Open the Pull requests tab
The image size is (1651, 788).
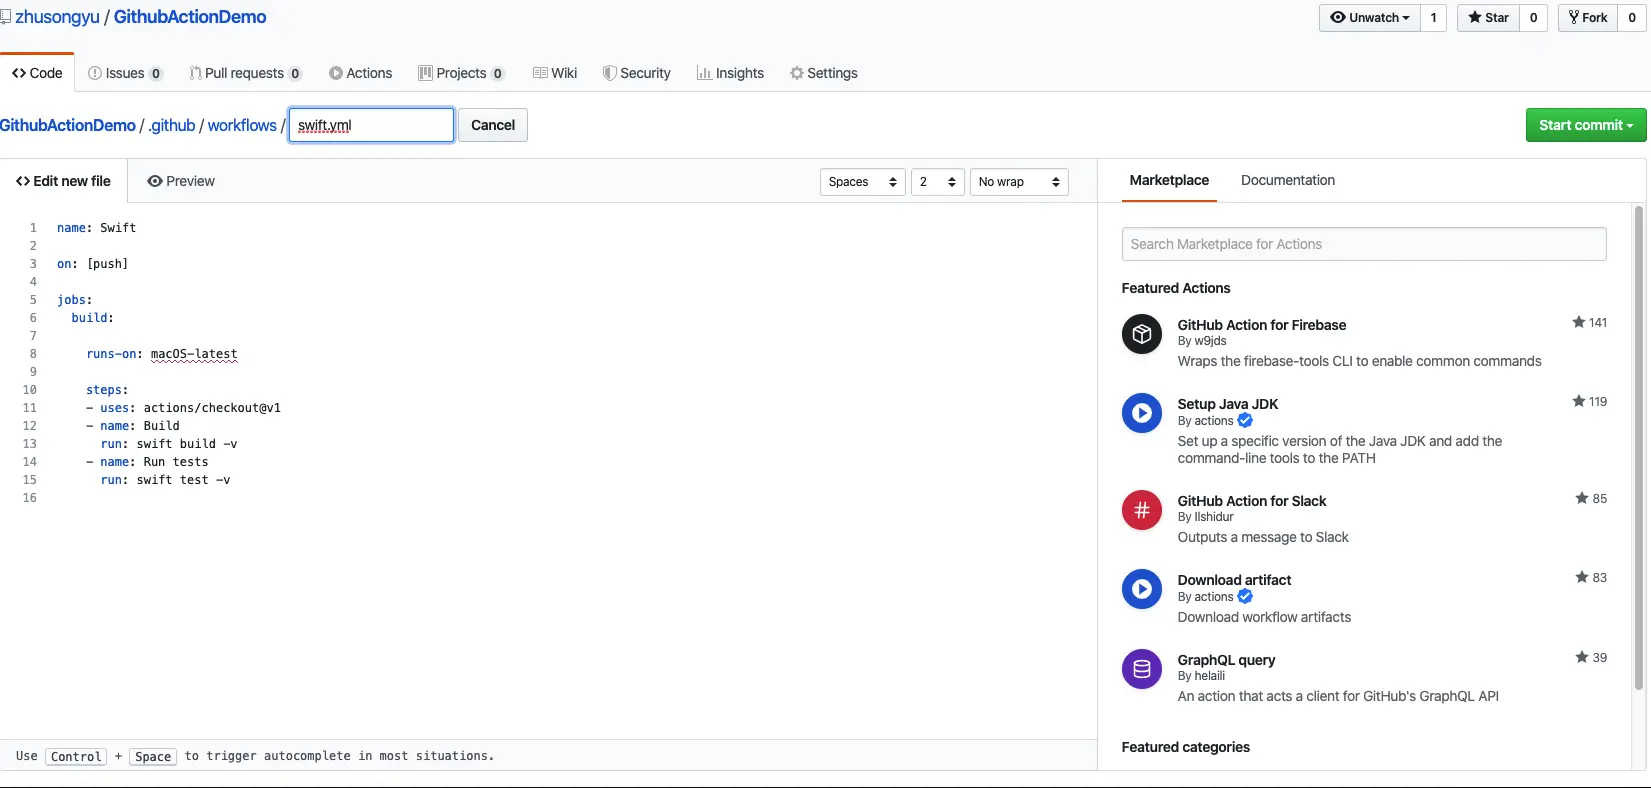pyautogui.click(x=245, y=73)
